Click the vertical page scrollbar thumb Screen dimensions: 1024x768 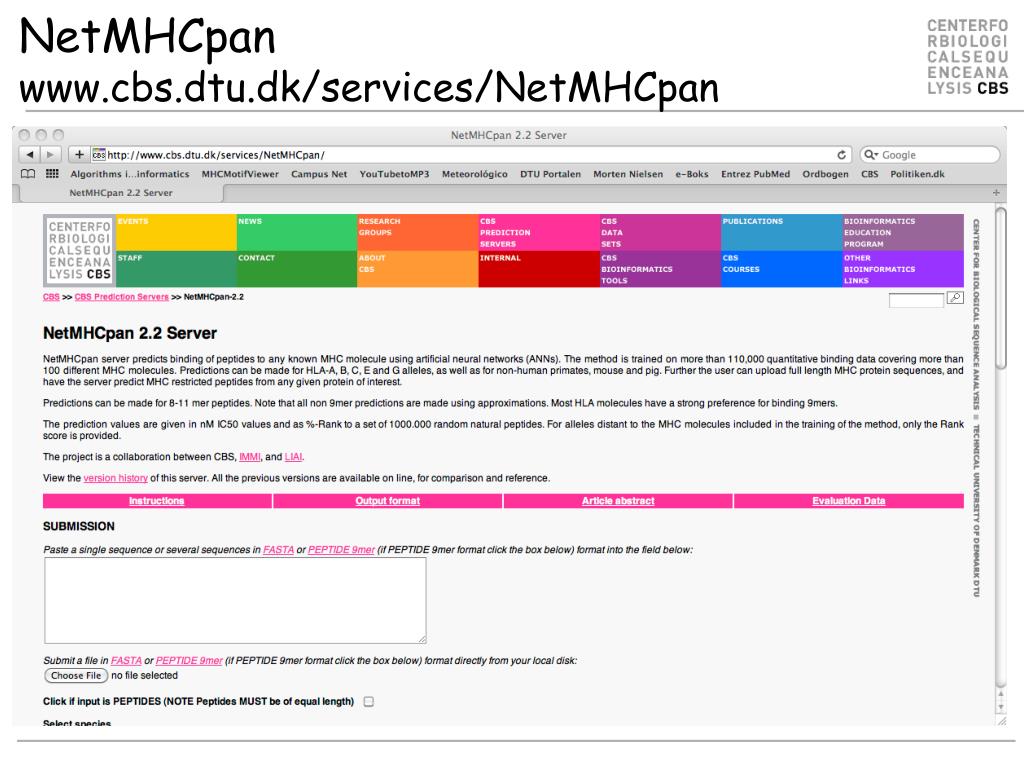tap(1001, 287)
